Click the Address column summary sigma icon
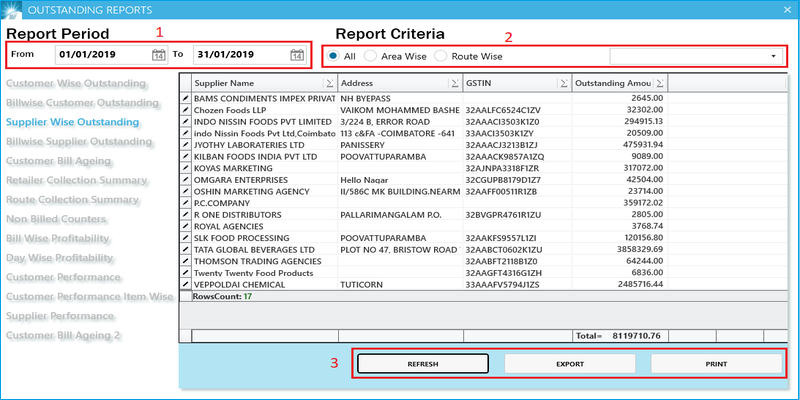800x400 pixels. pos(454,83)
